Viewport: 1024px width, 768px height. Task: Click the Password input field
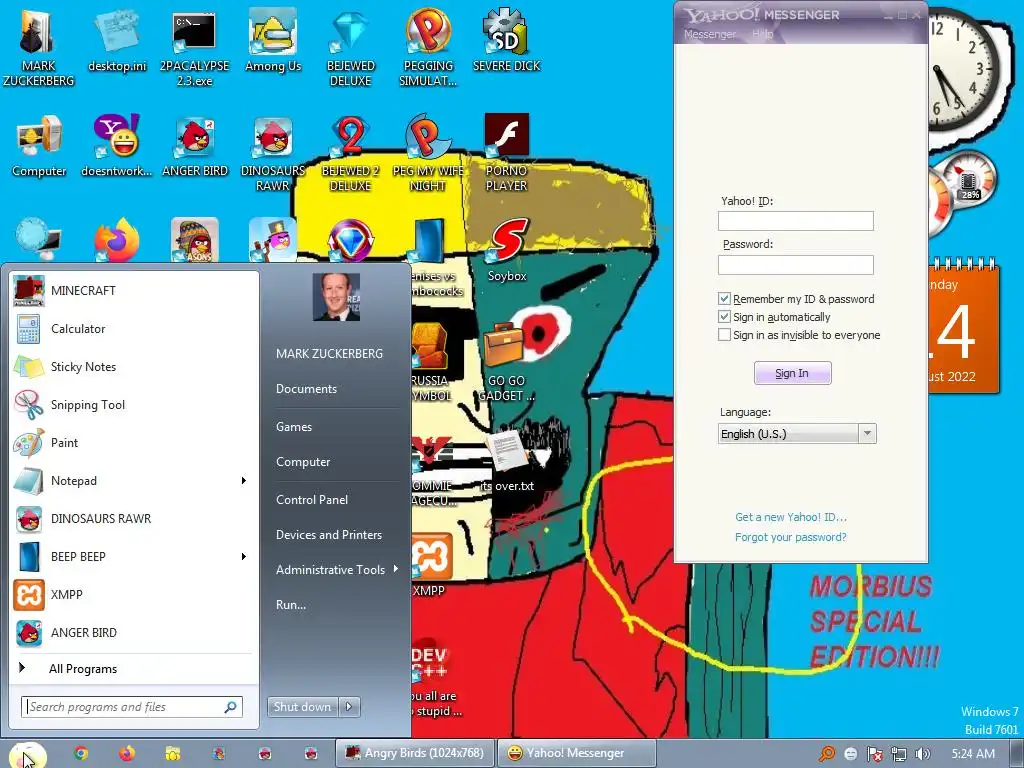coord(795,264)
